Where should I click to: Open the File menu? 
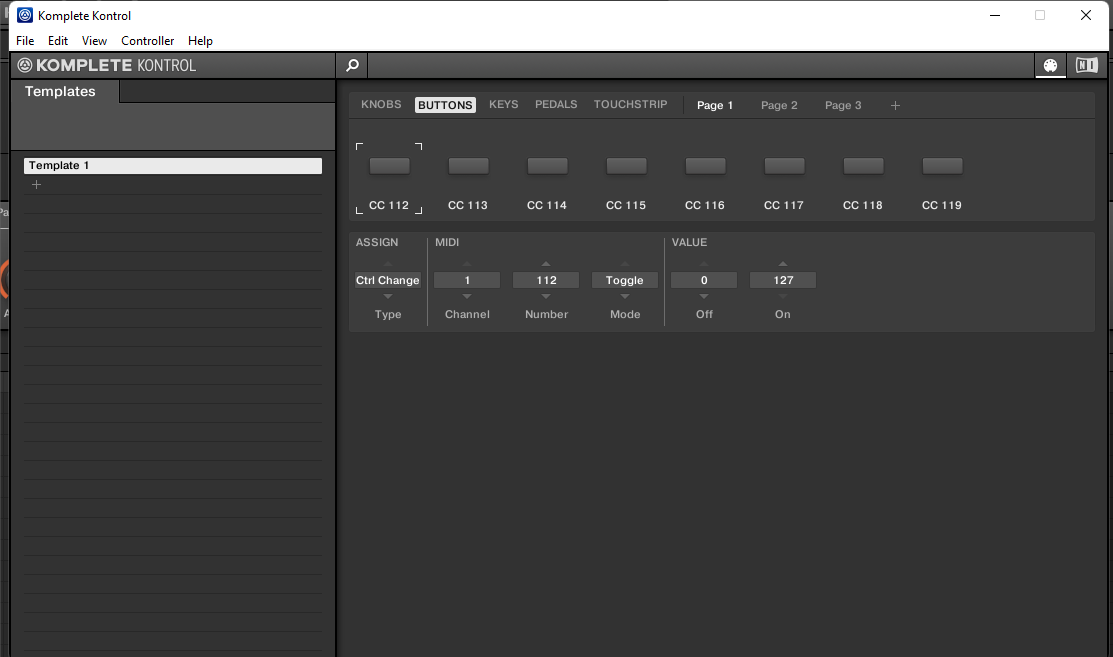[25, 40]
